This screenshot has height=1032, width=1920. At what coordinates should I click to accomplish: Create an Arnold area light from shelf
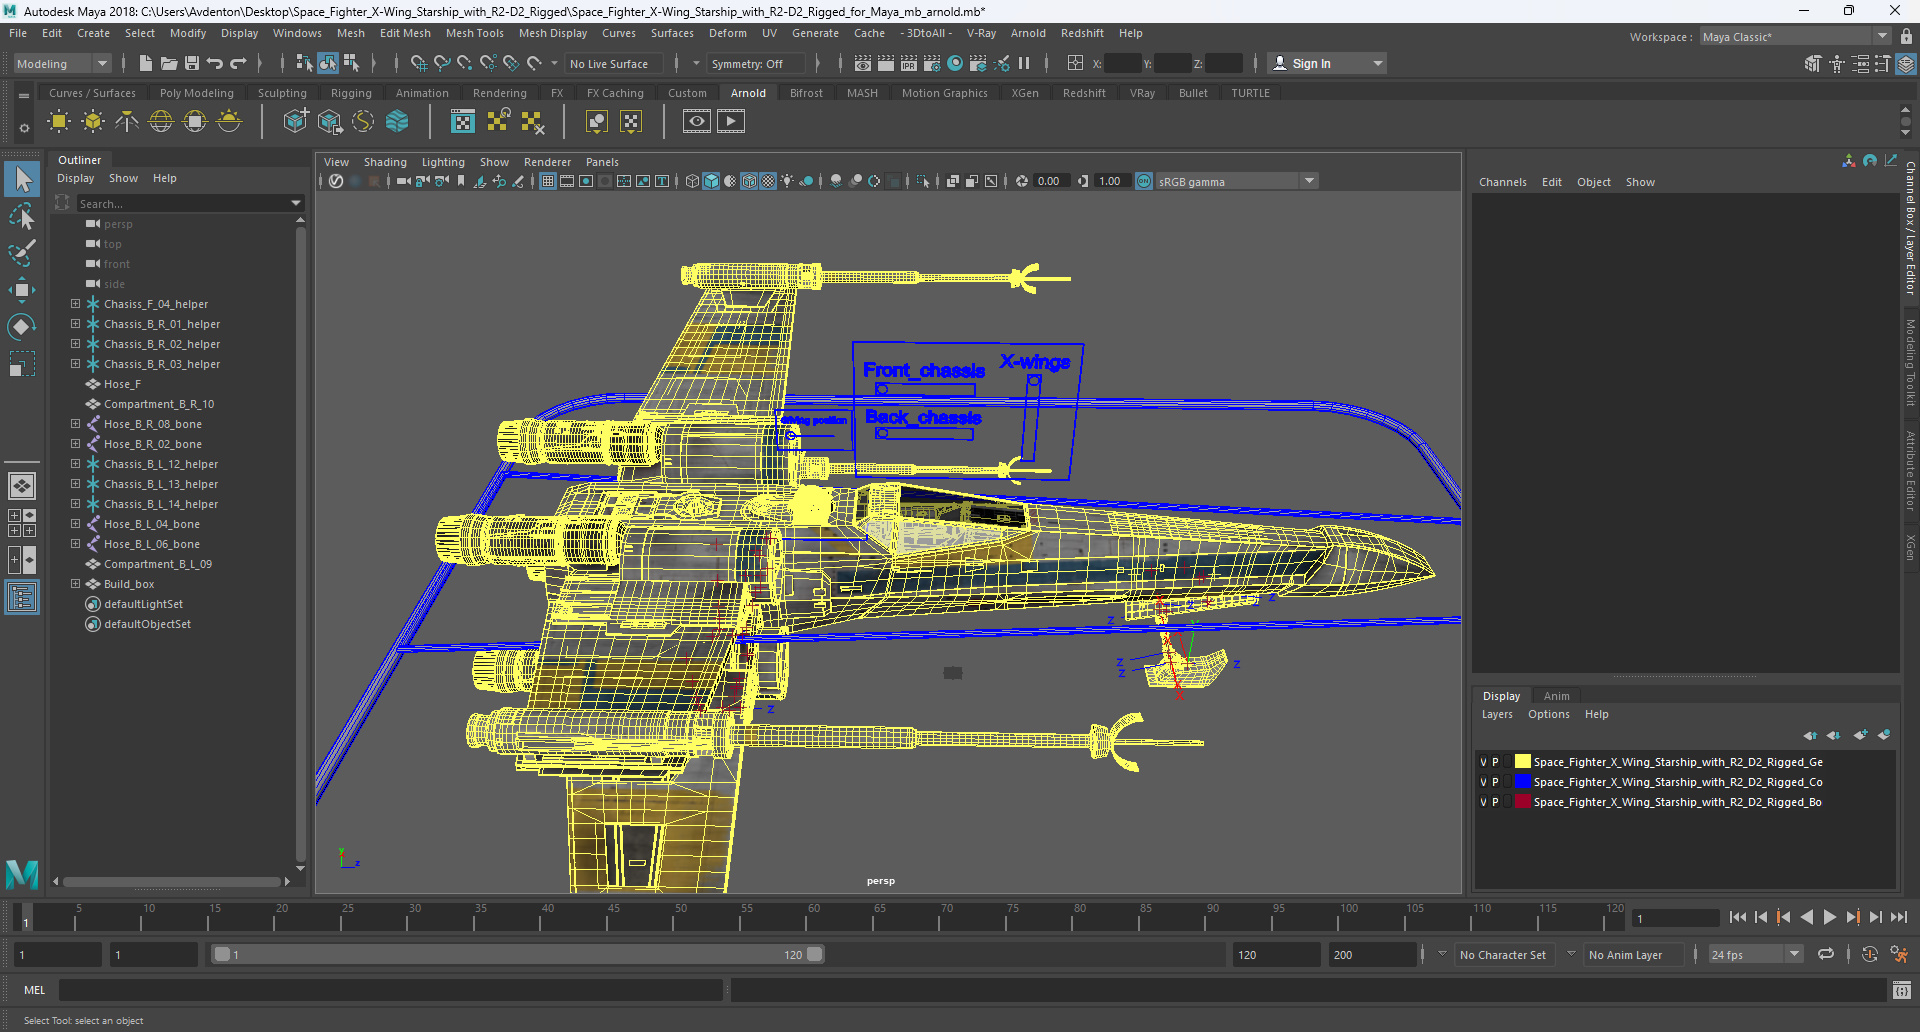coord(59,122)
